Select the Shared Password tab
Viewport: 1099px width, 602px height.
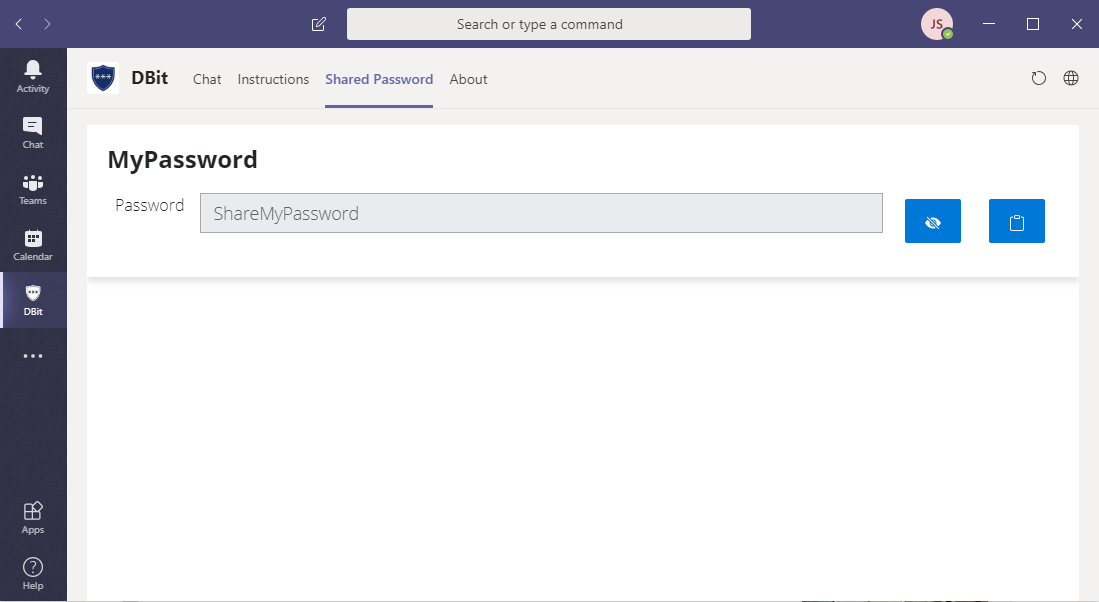(379, 79)
